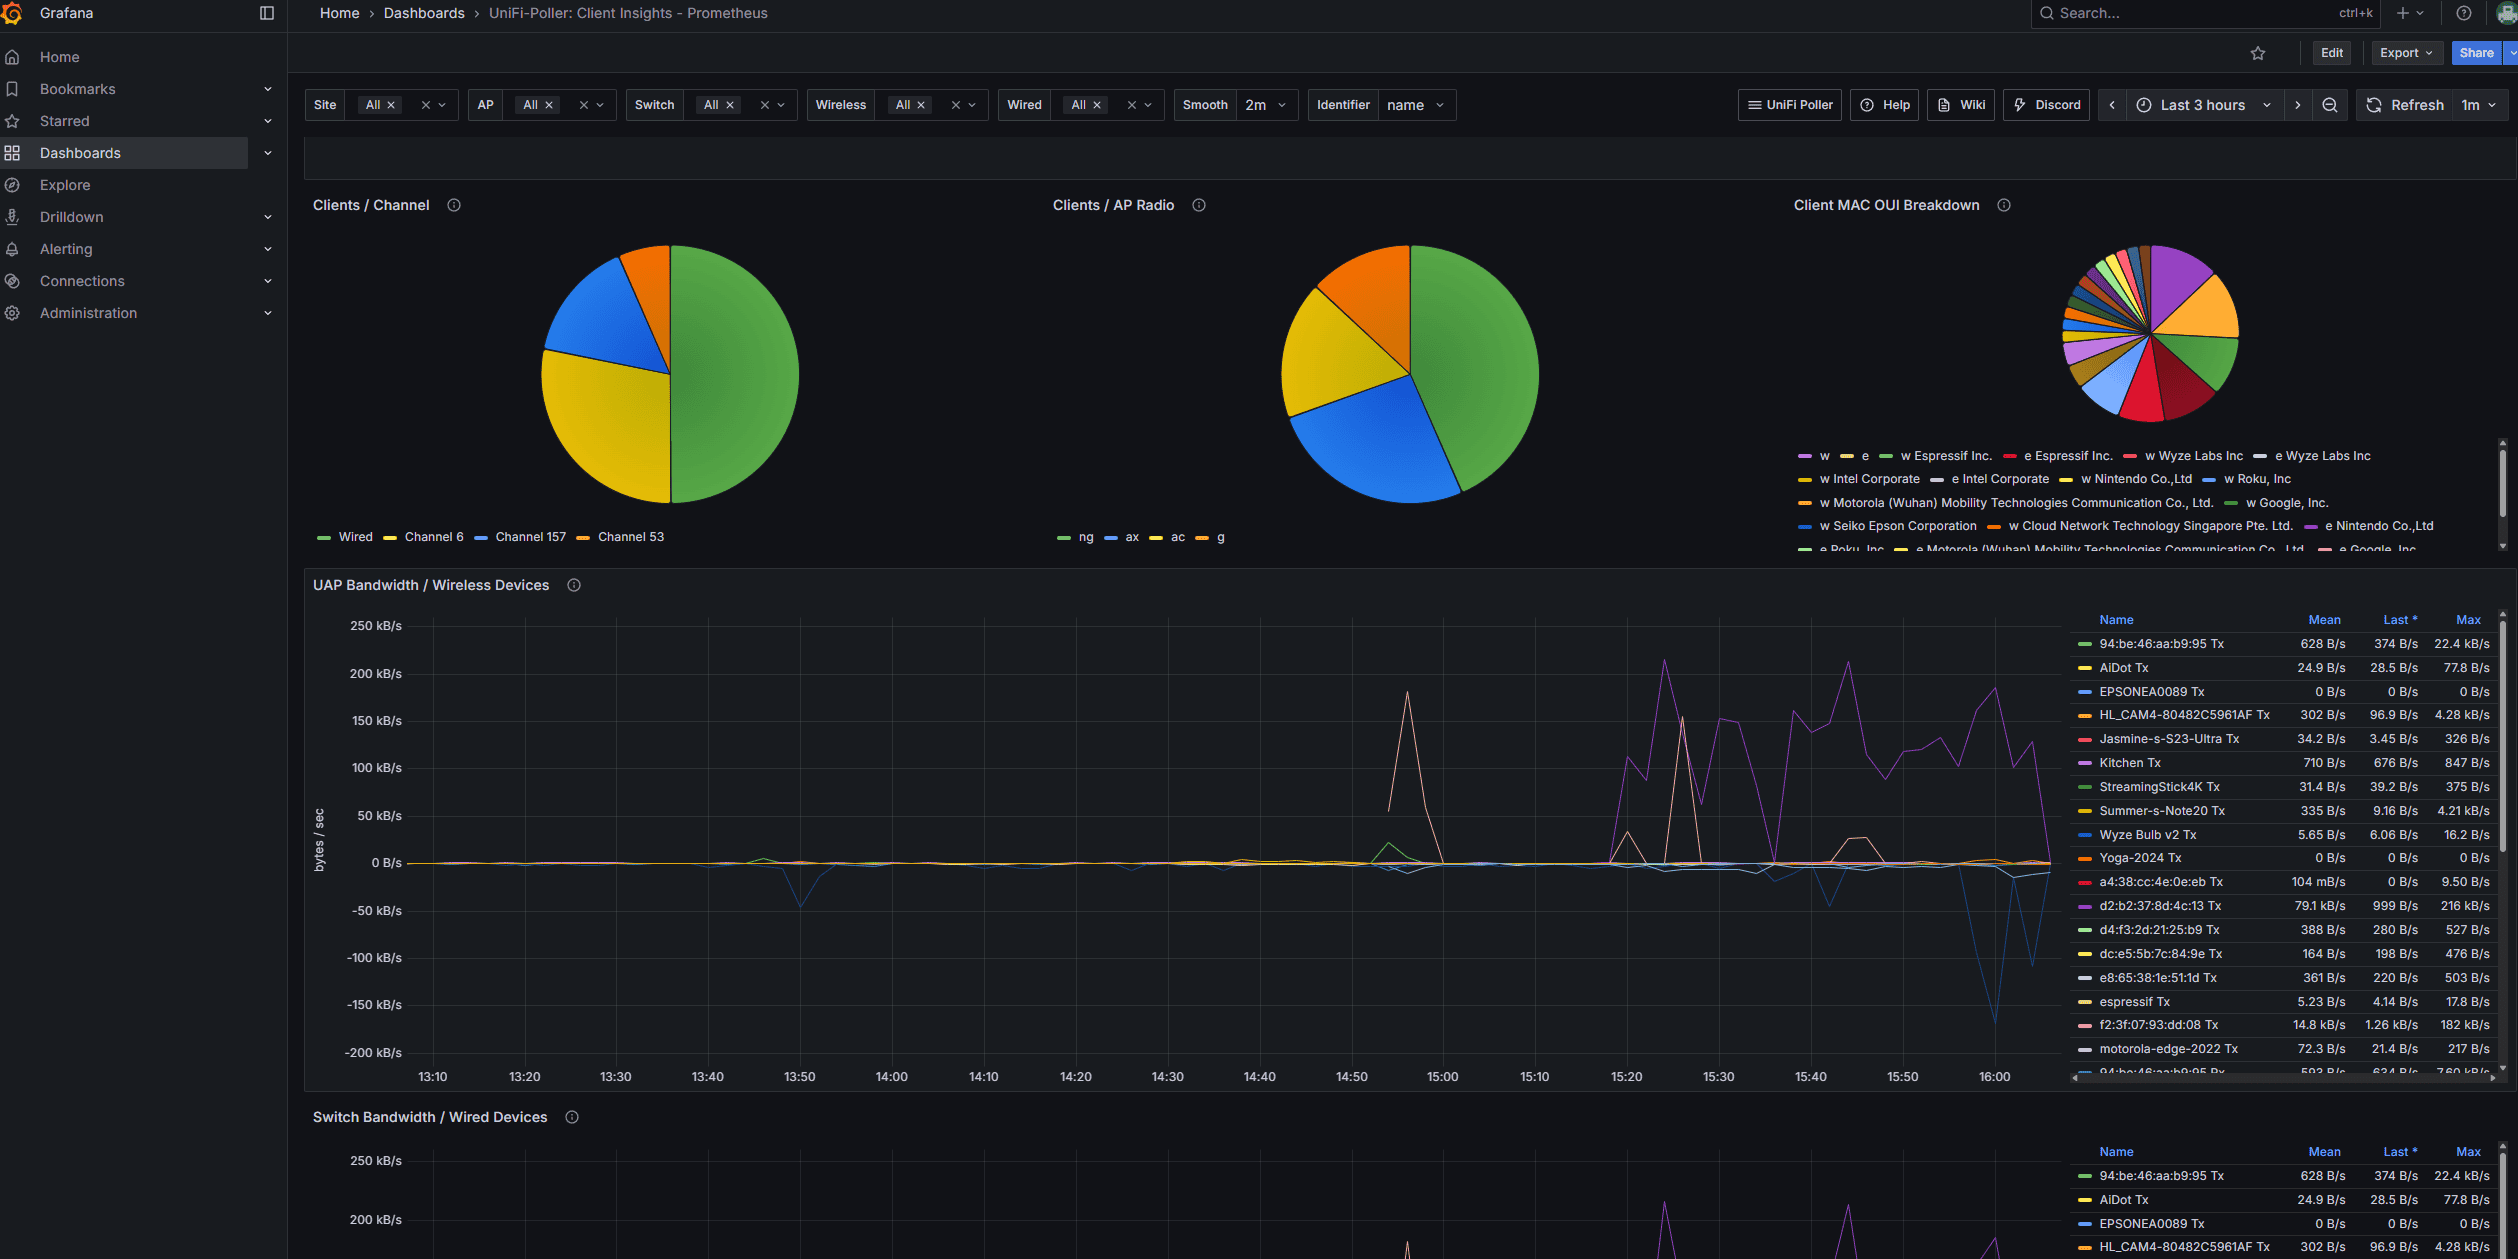The image size is (2518, 1259).
Task: Open Starred in sidebar menu
Action: 65,121
